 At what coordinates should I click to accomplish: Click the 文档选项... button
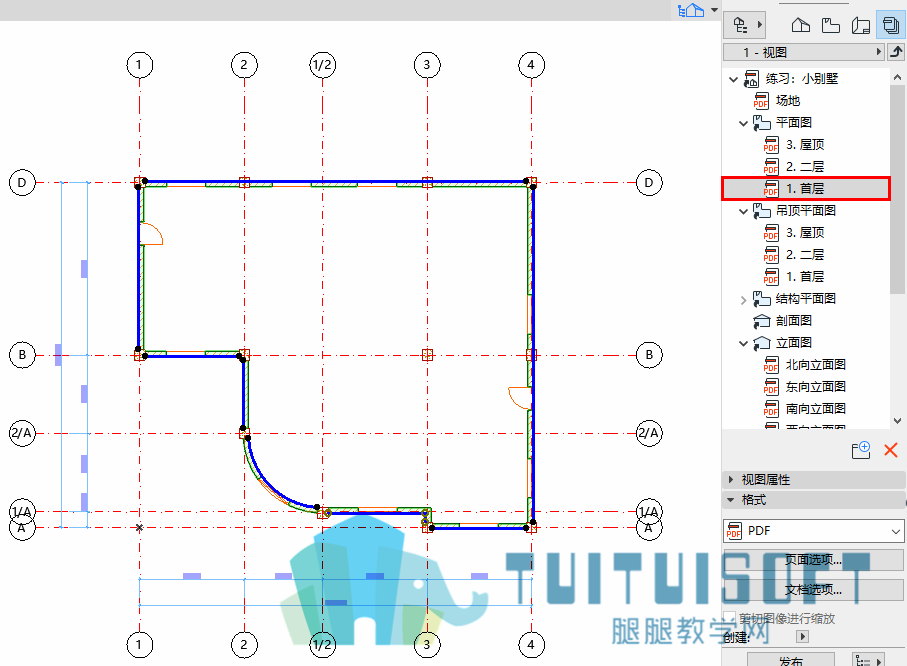pyautogui.click(x=813, y=590)
